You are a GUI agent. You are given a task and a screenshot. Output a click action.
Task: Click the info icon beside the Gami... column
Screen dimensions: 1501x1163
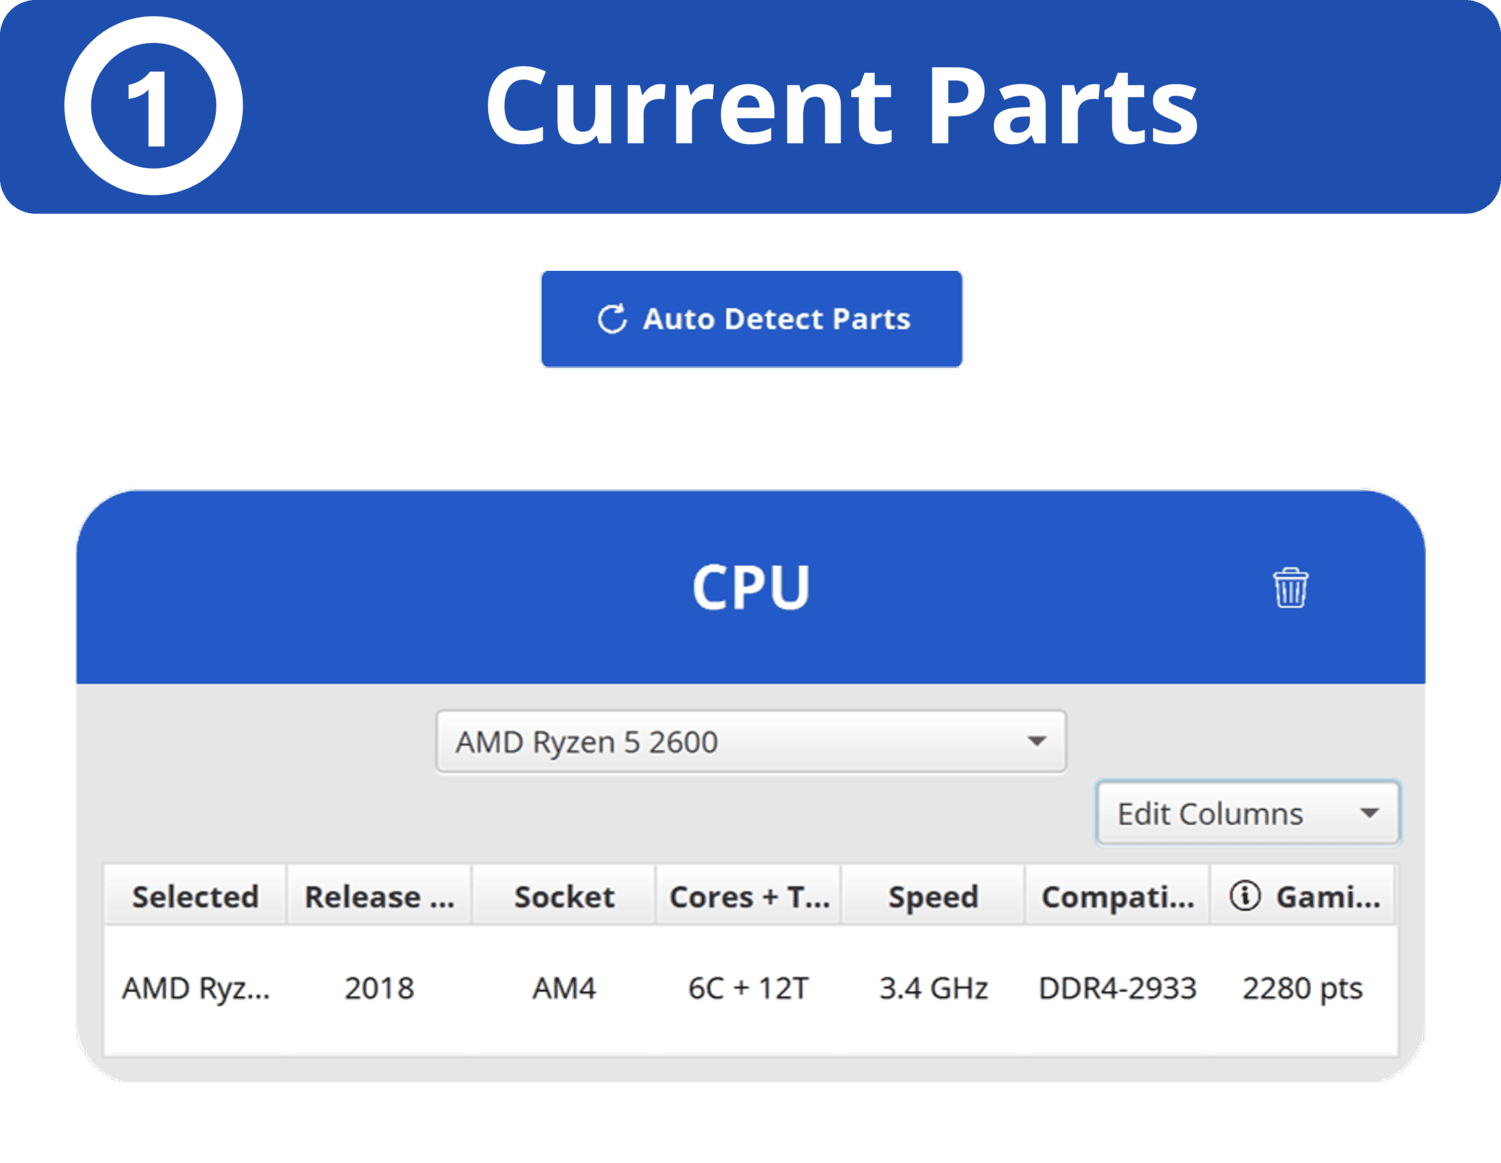(x=1245, y=896)
